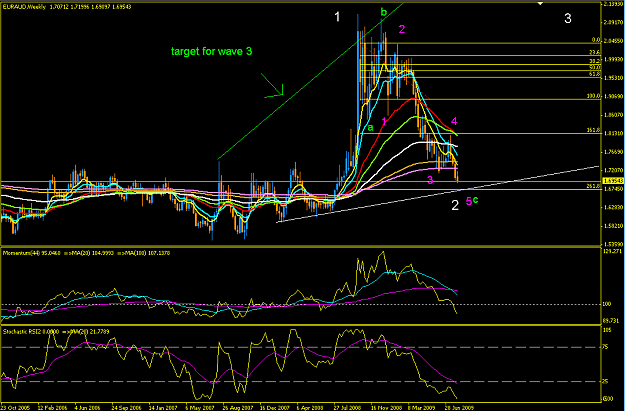This screenshot has width=625, height=411.
Task: Select the magenta '4' wave label
Action: click(x=454, y=121)
